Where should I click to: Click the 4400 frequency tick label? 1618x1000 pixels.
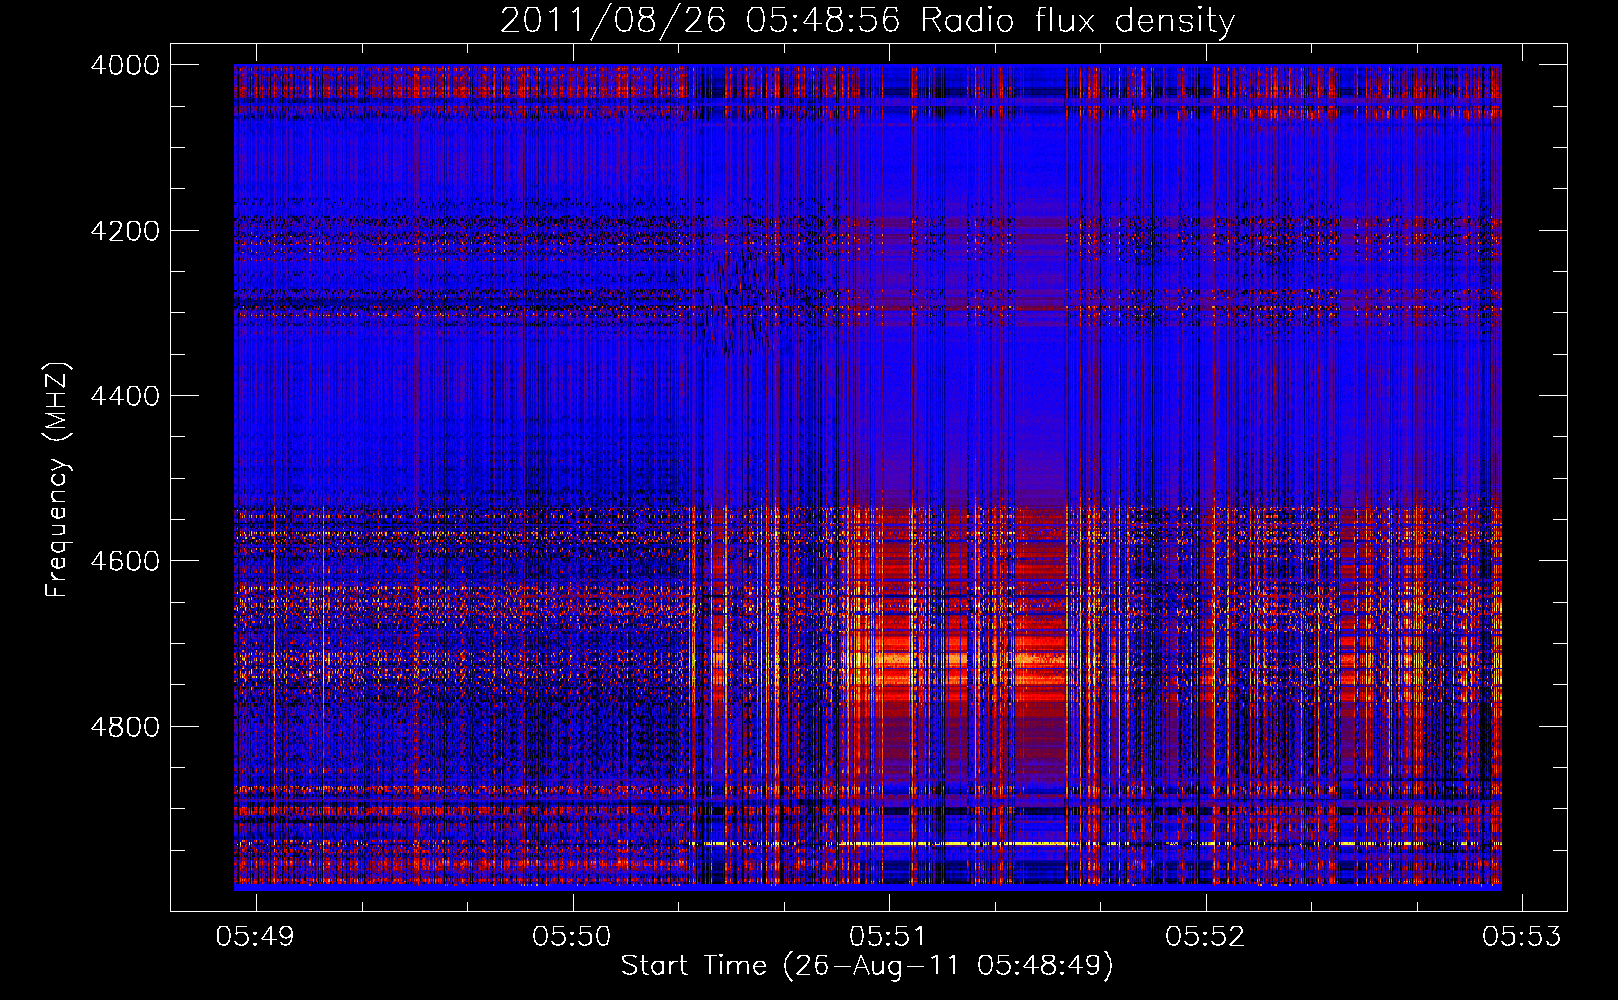click(125, 396)
